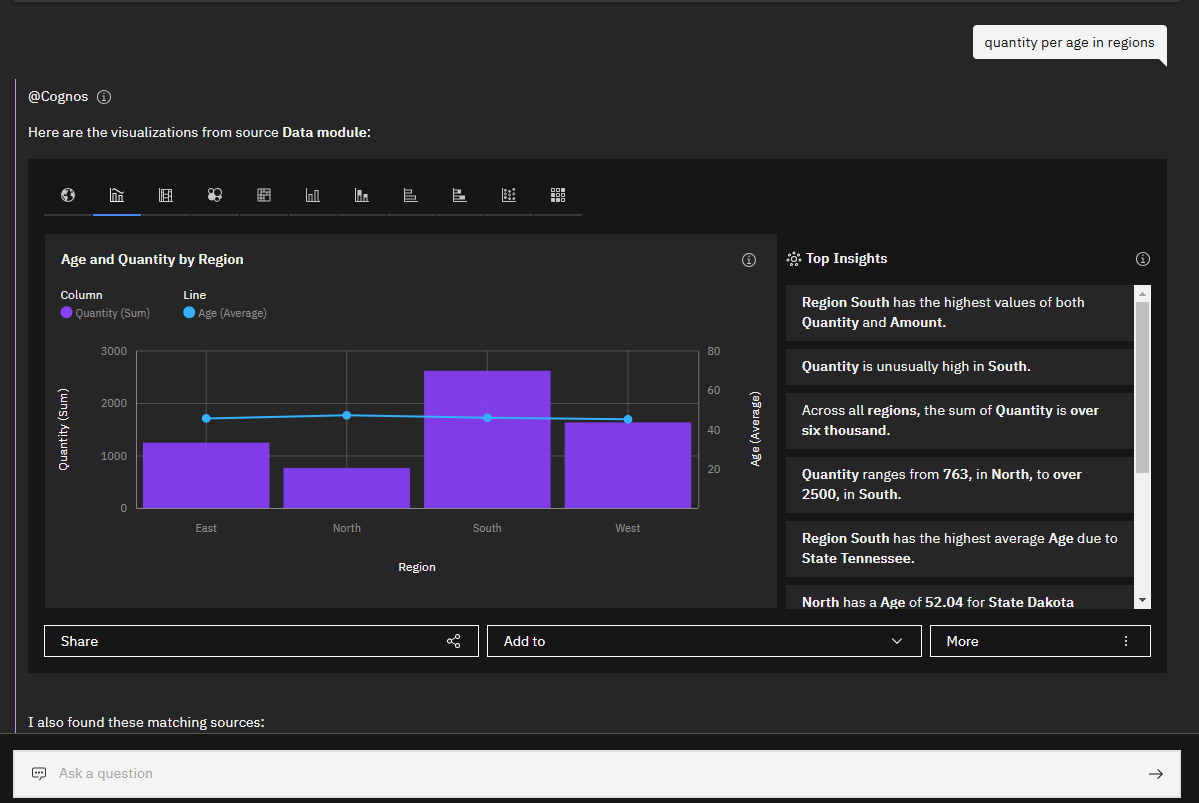Image resolution: width=1199 pixels, height=803 pixels.
Task: Click the 'North' x-axis label
Action: pos(346,528)
